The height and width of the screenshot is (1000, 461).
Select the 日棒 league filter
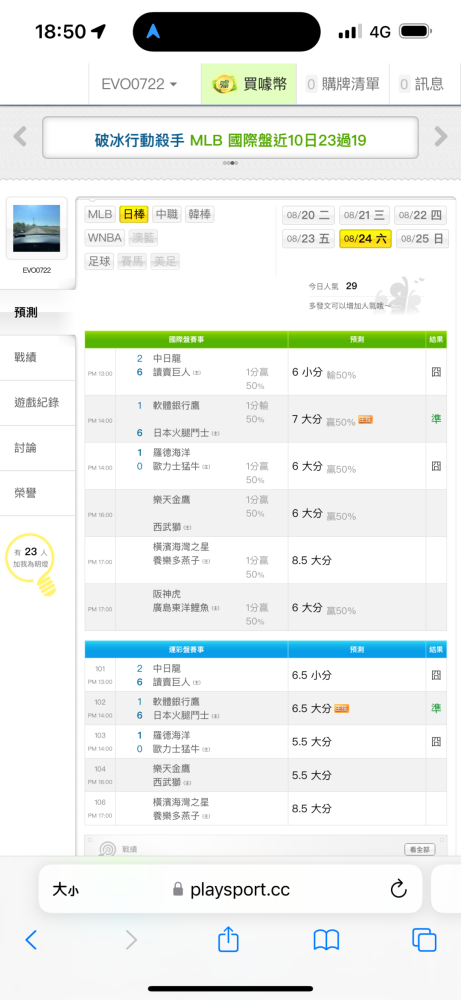[134, 214]
